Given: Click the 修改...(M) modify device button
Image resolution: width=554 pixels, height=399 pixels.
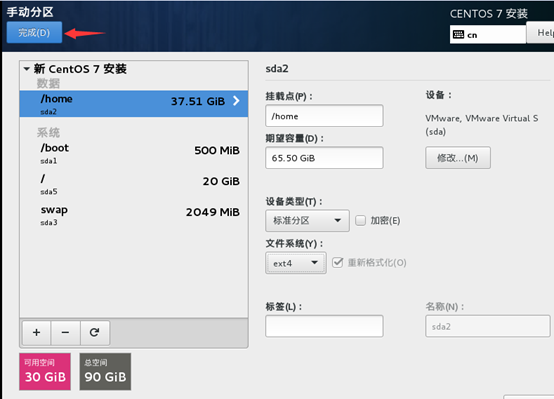Looking at the screenshot, I should tap(458, 158).
